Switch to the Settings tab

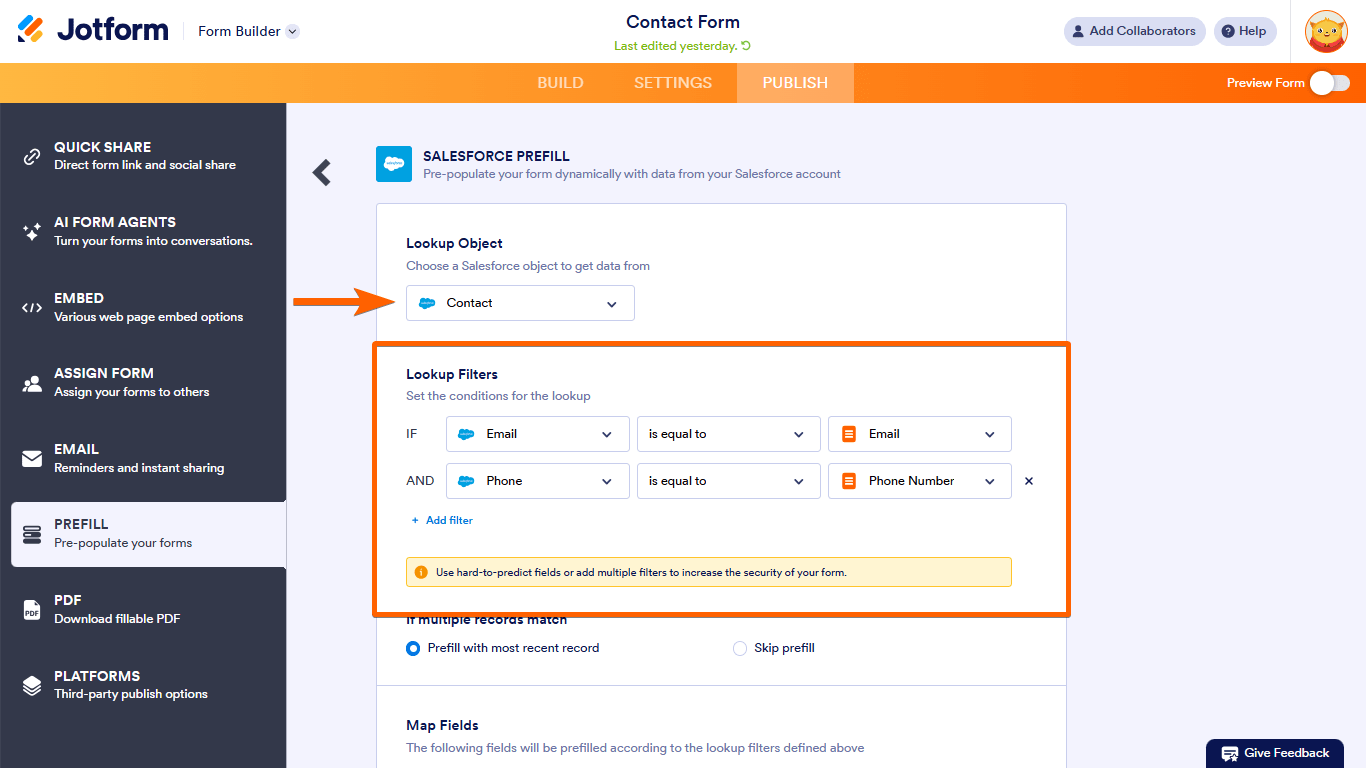(x=673, y=83)
